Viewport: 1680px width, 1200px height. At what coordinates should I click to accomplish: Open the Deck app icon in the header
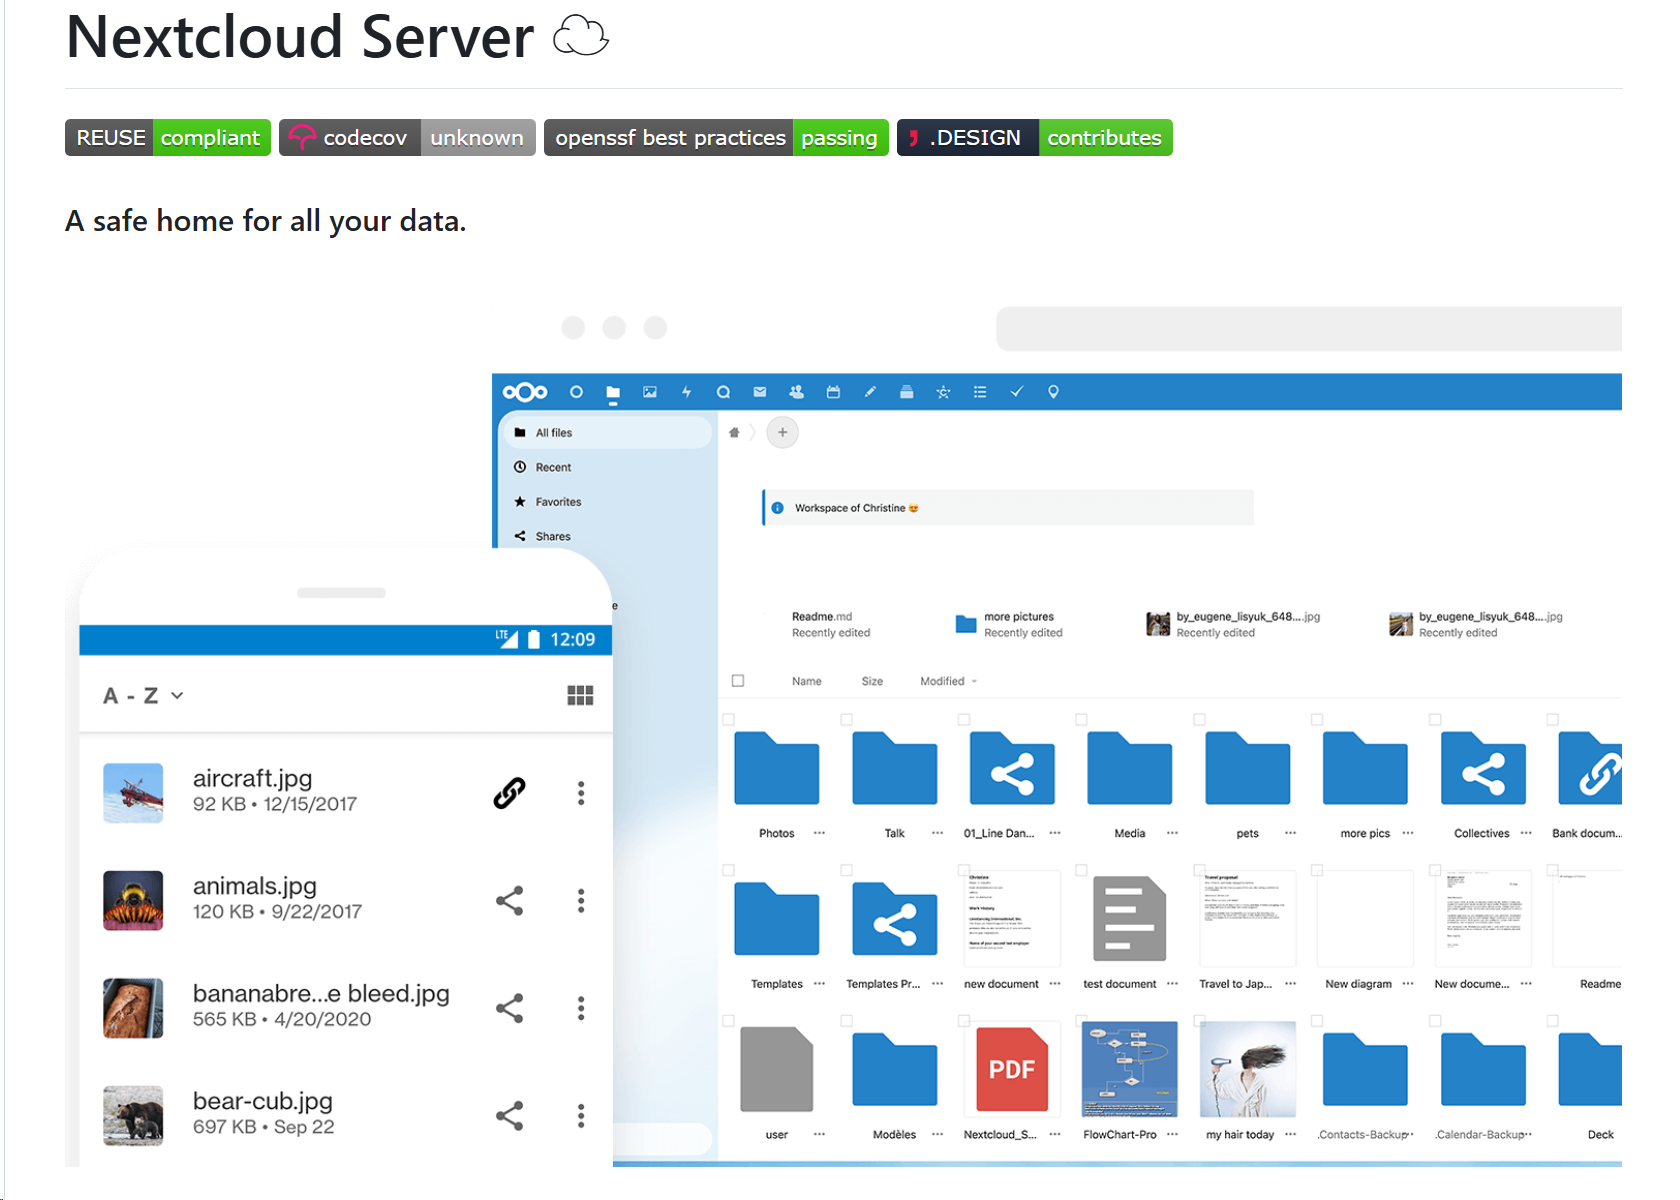906,392
